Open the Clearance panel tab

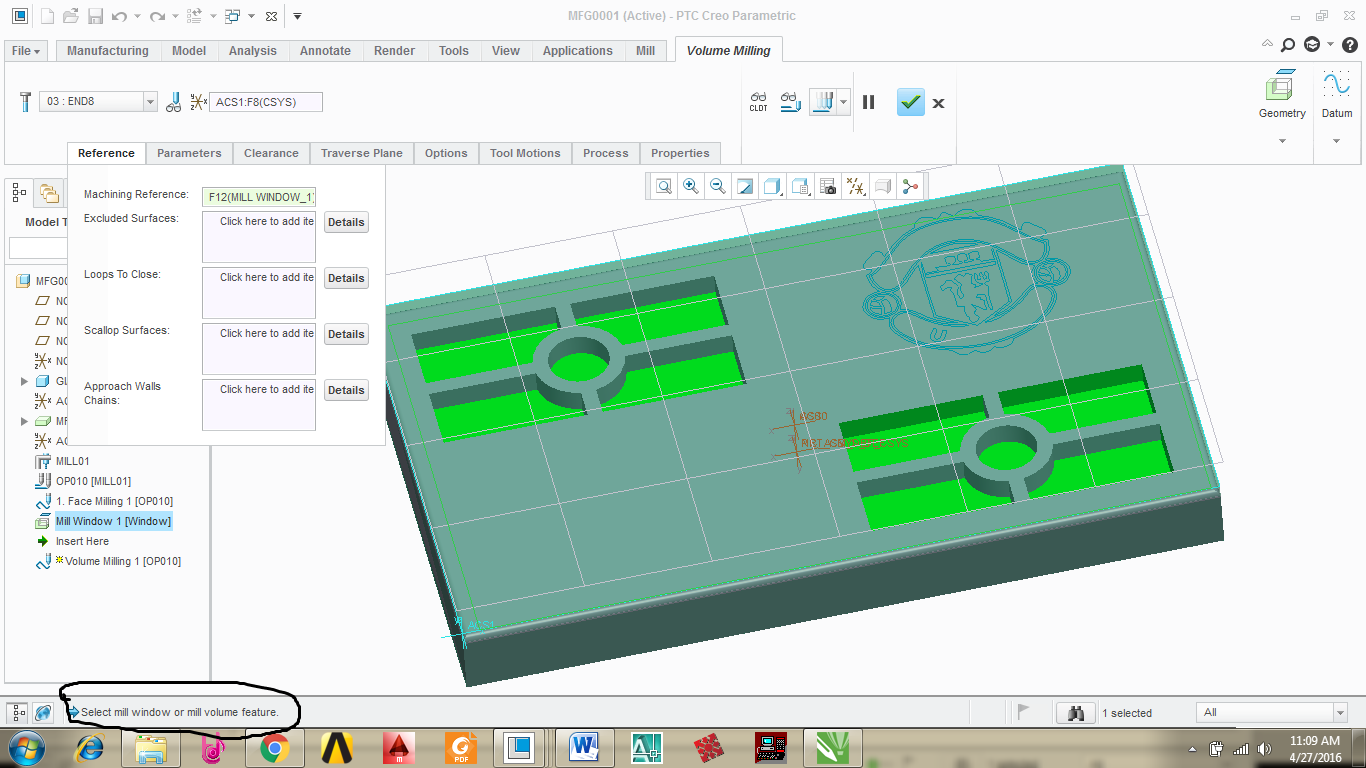click(271, 153)
